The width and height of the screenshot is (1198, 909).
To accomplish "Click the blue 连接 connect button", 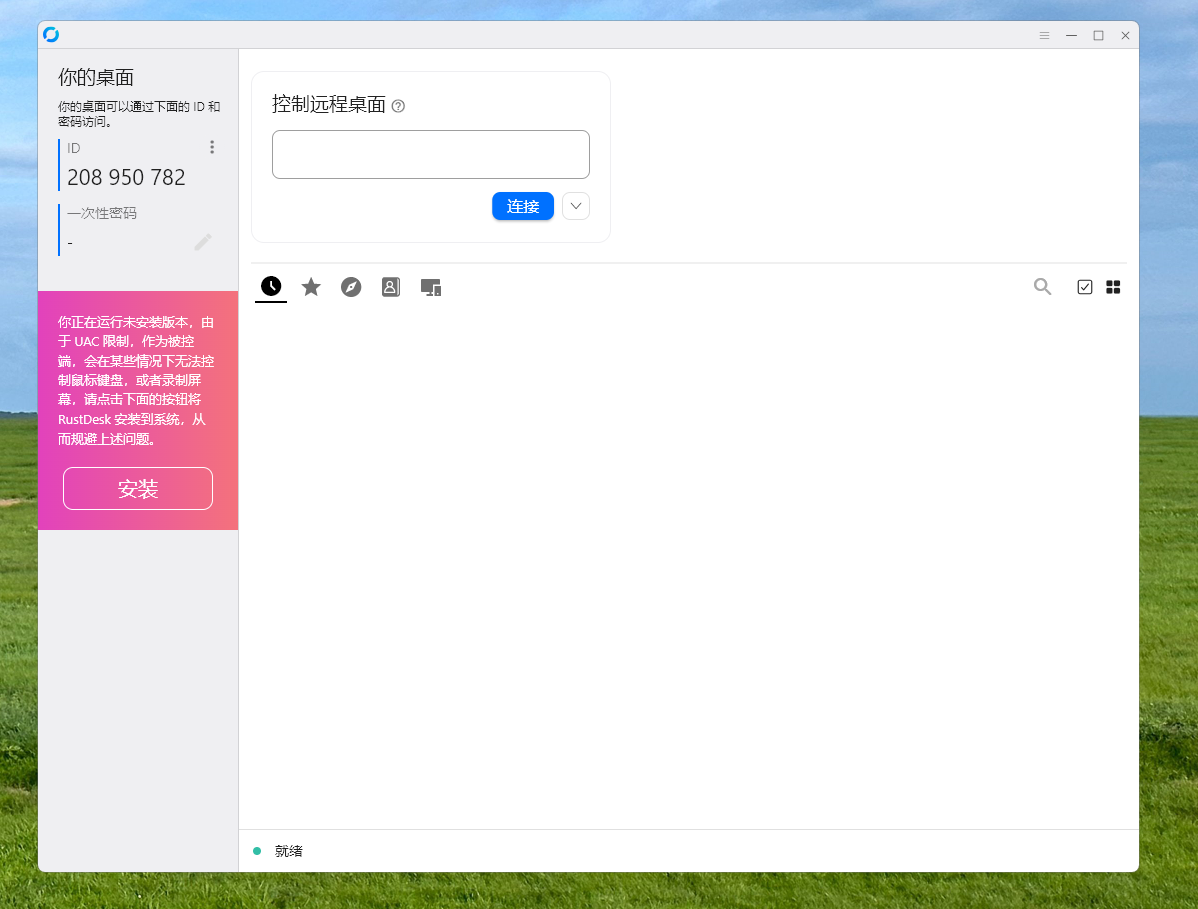I will click(523, 206).
